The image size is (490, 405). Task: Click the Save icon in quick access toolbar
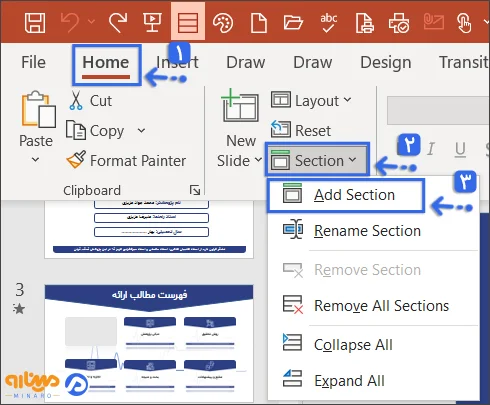click(x=35, y=23)
